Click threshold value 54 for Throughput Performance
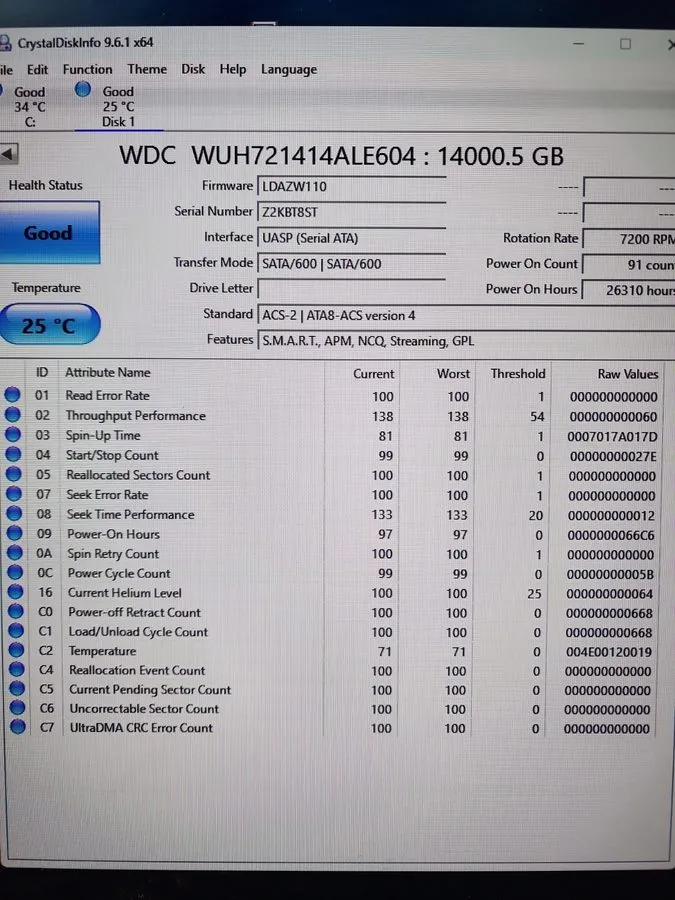 tap(537, 417)
